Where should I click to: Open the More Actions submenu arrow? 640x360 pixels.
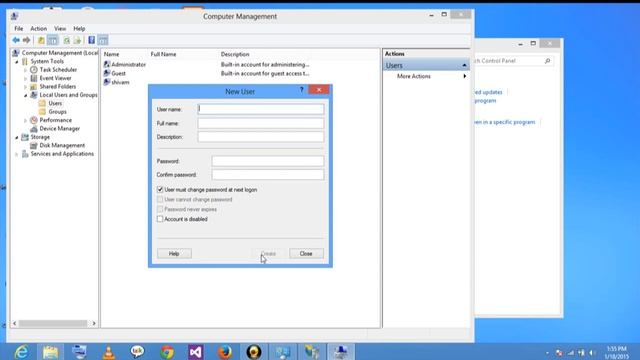tap(464, 76)
